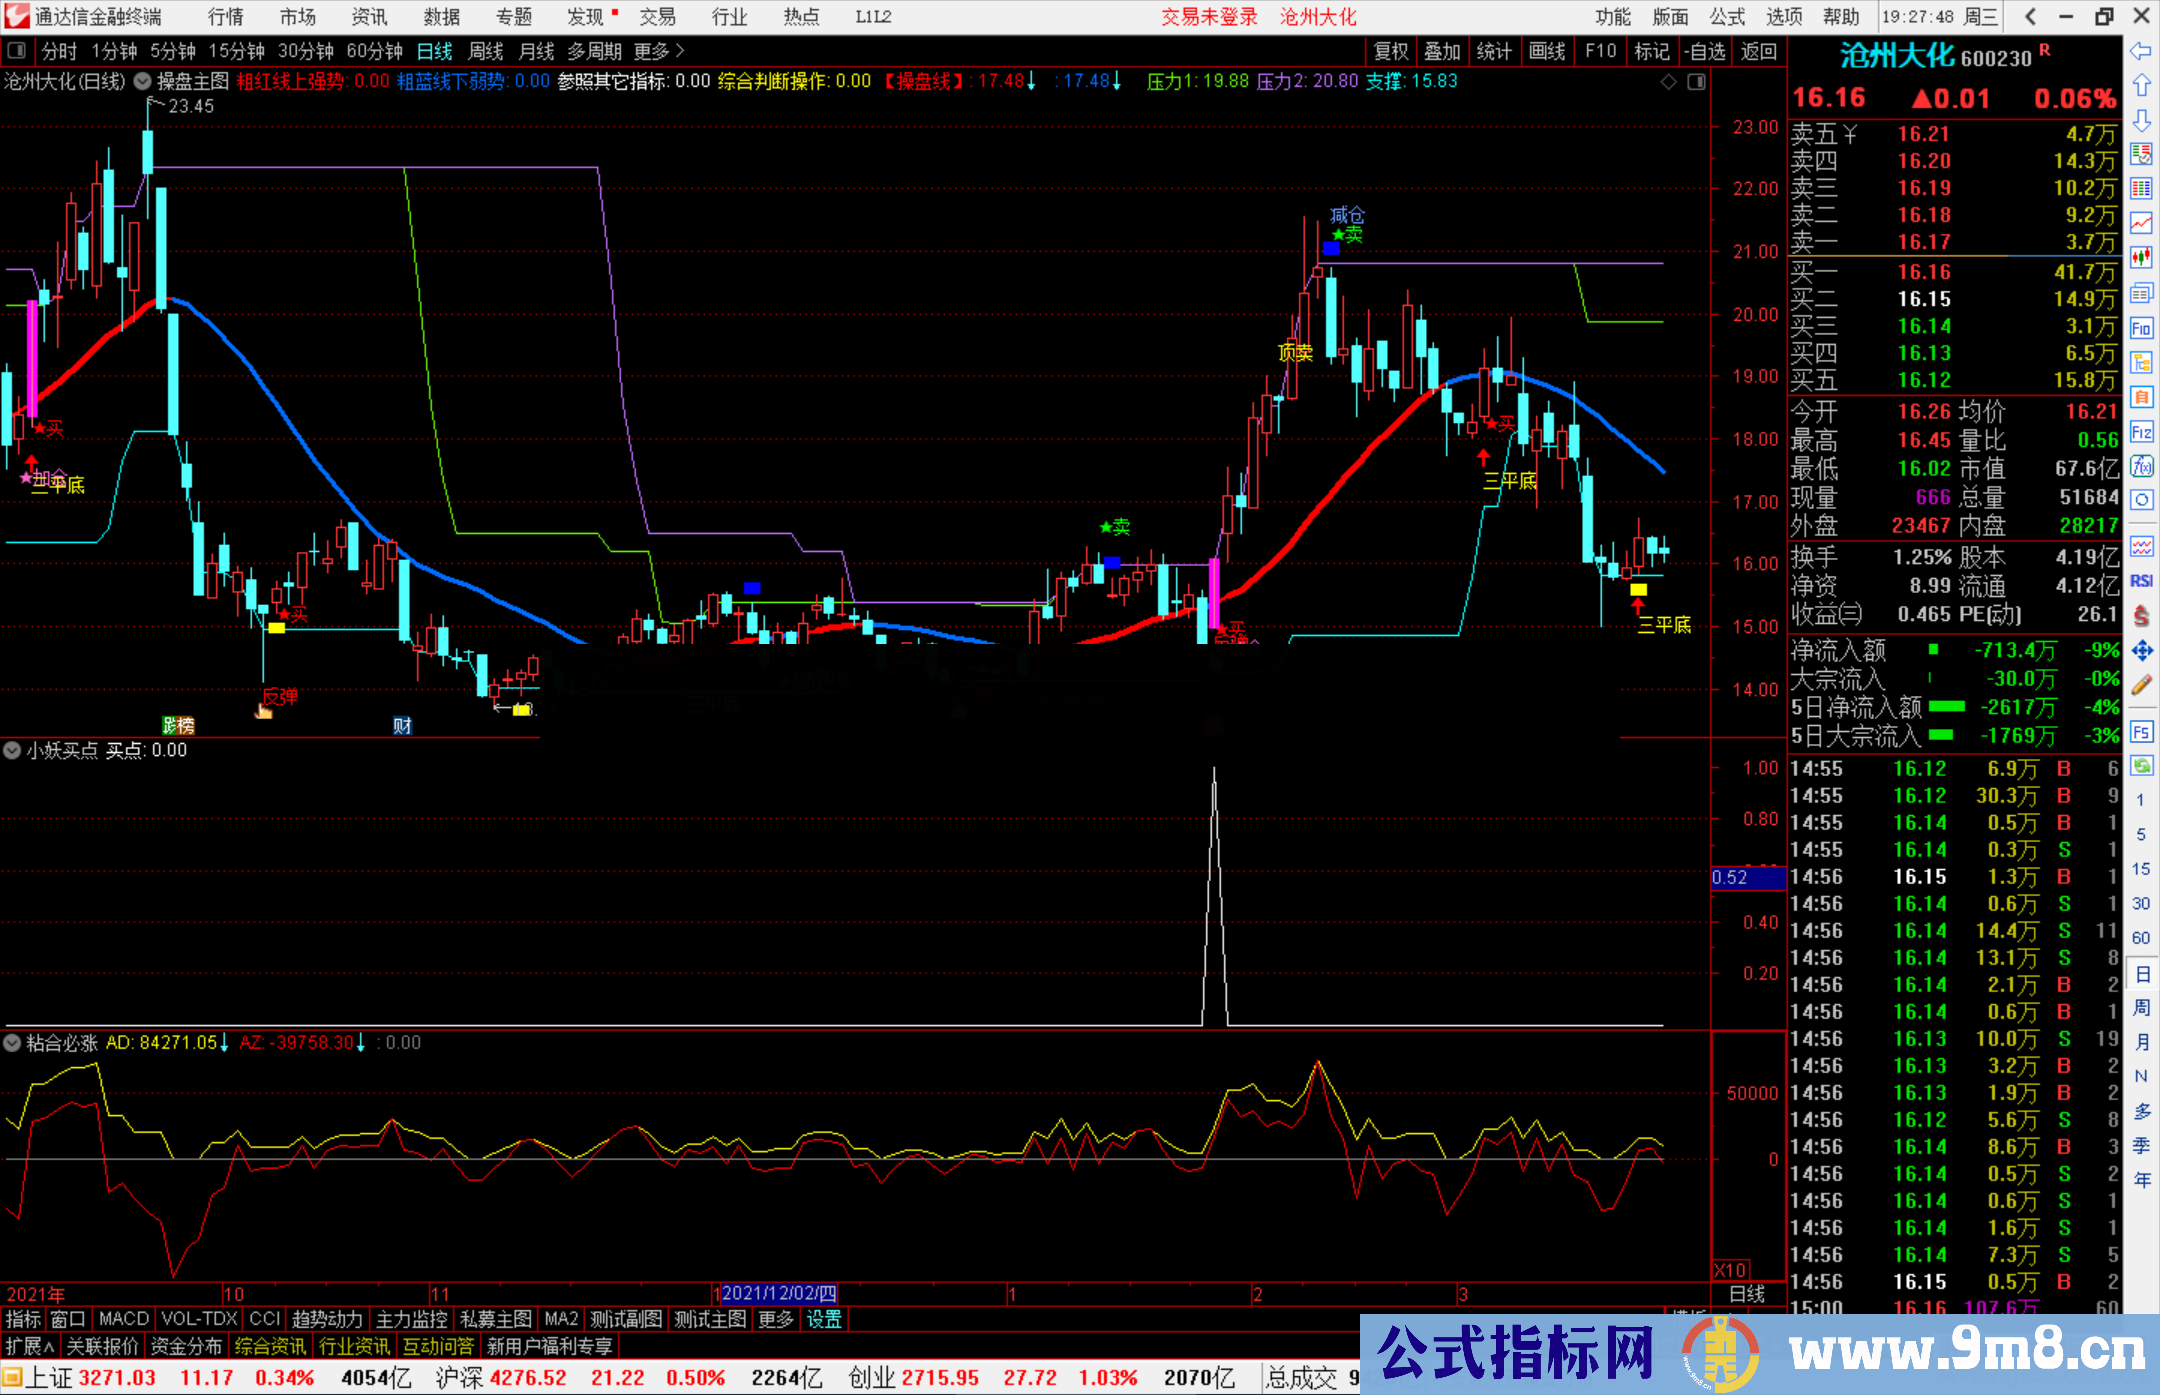Image resolution: width=2160 pixels, height=1395 pixels.
Task: Click the 2021/12/02 date marker on timeline
Action: click(x=778, y=1294)
